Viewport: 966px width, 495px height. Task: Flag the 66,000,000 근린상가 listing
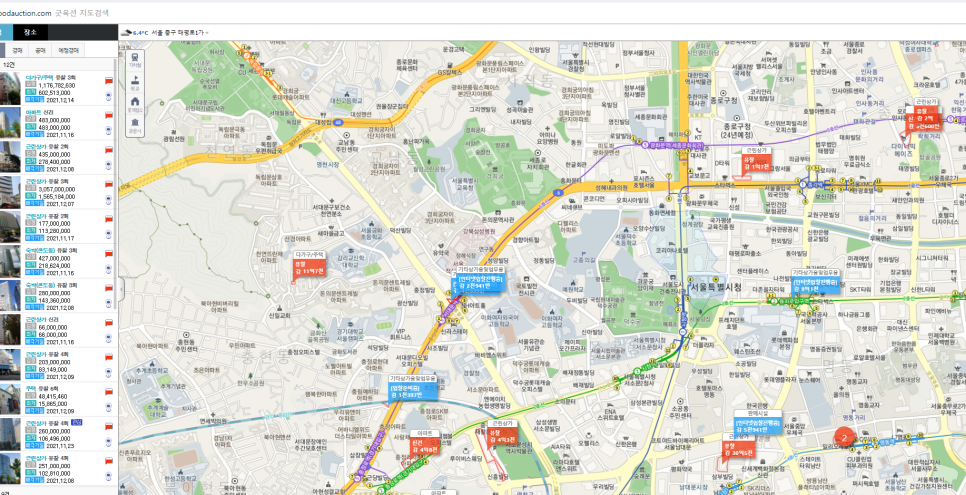108,323
